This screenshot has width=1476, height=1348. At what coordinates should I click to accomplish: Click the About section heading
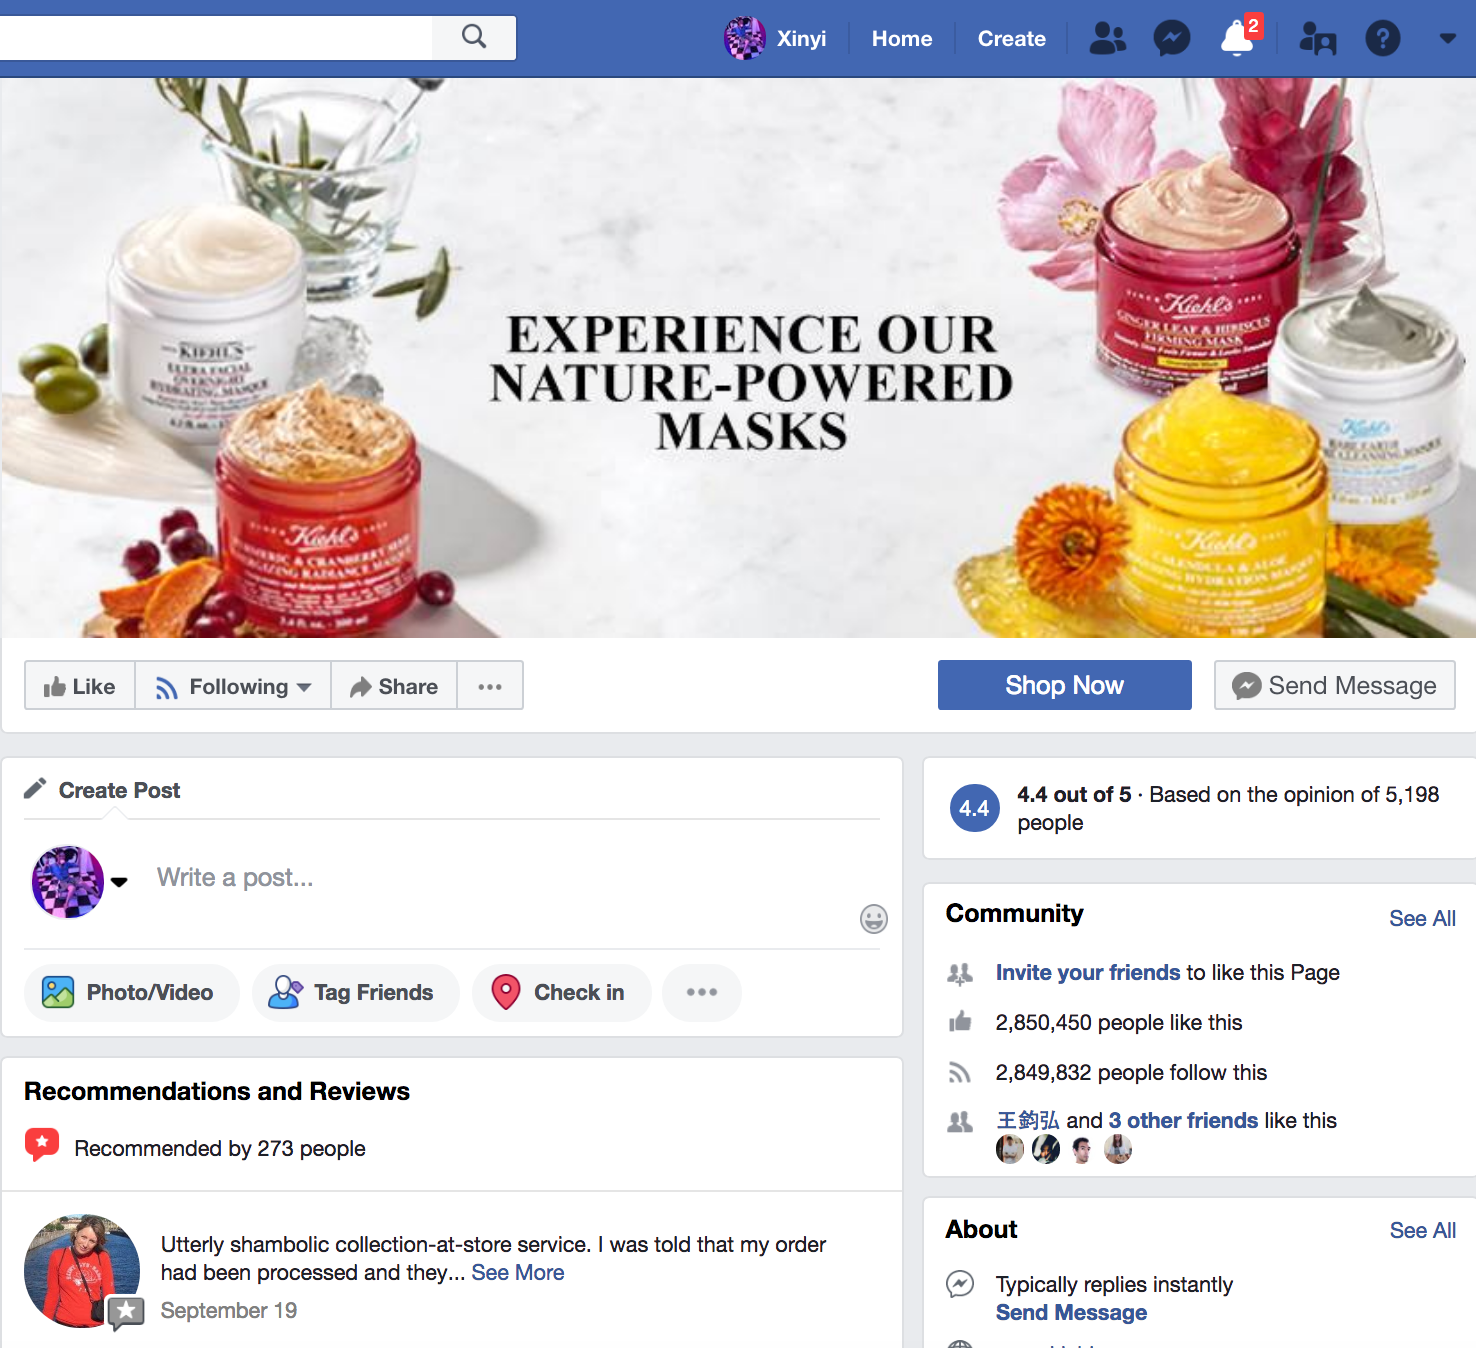[x=982, y=1229]
